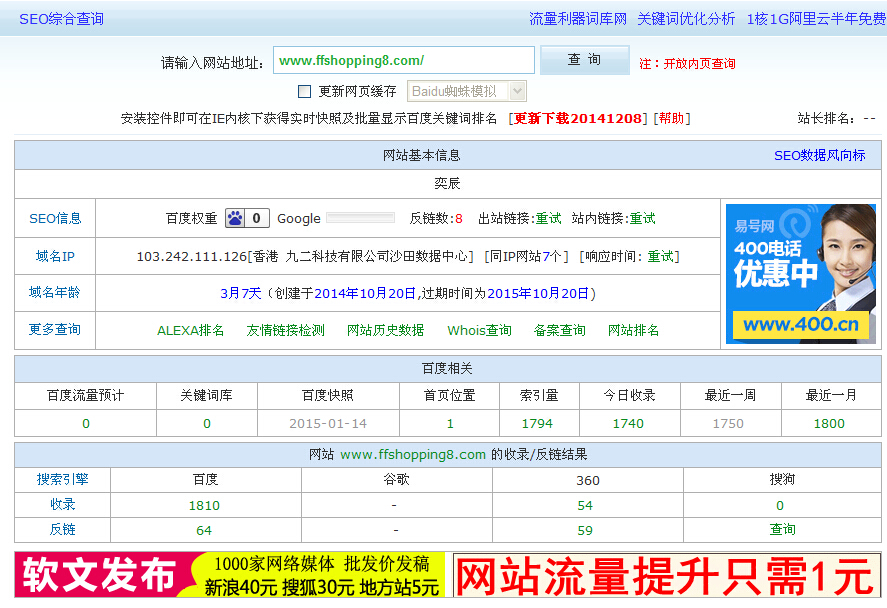Click 百度快照 date 2015-01-14
Screen dimensions: 887x608
[x=328, y=424]
